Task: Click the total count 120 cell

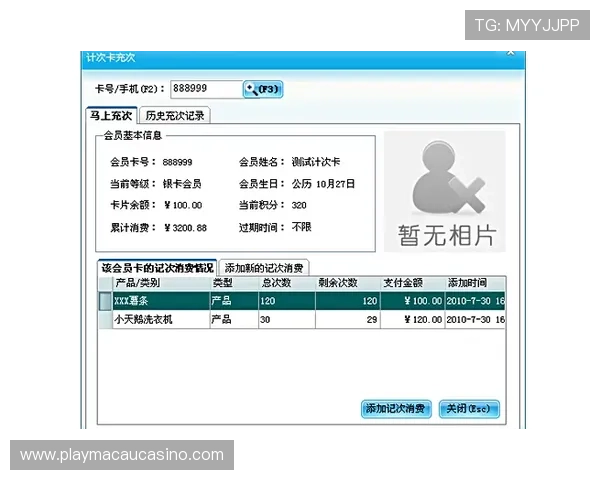Action: (287, 301)
